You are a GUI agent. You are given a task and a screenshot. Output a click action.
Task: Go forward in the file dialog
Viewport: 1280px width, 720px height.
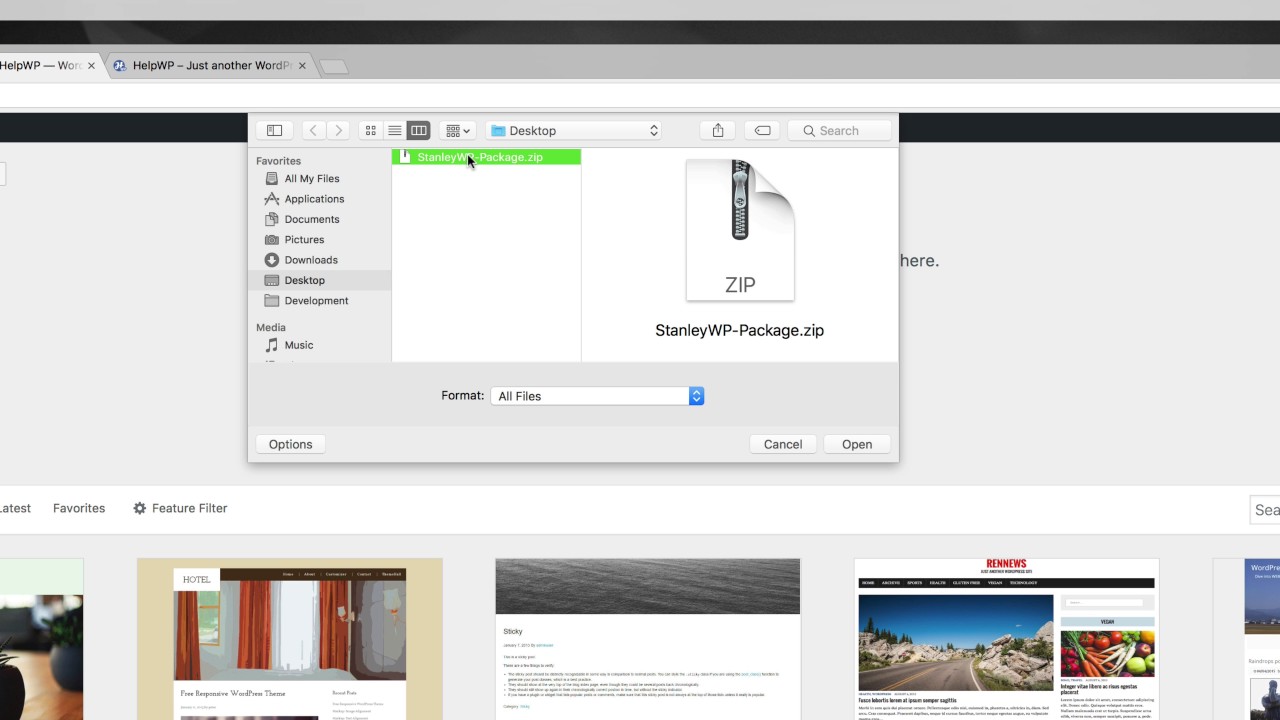click(x=338, y=130)
